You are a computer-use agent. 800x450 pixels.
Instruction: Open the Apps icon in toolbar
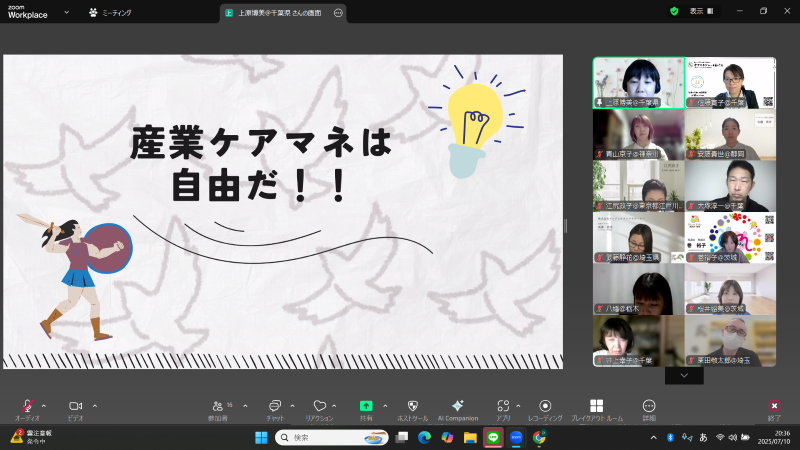click(502, 406)
